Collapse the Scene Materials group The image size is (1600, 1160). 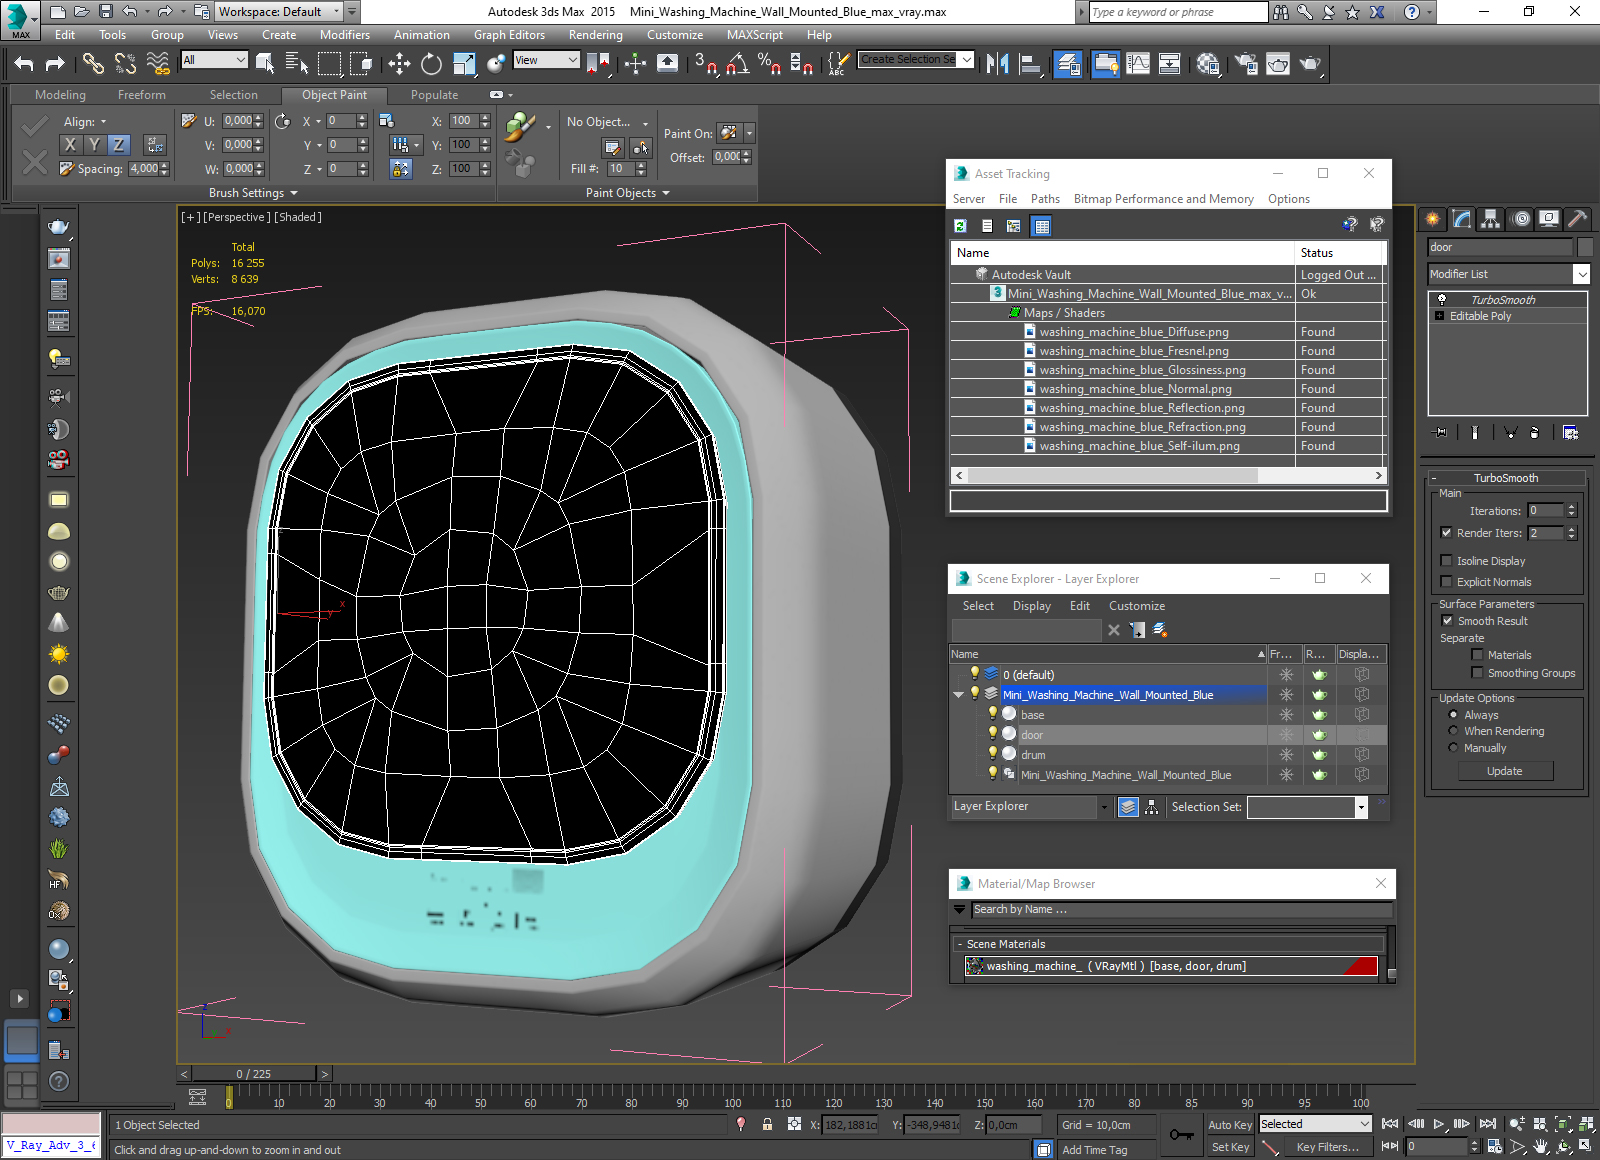point(959,944)
